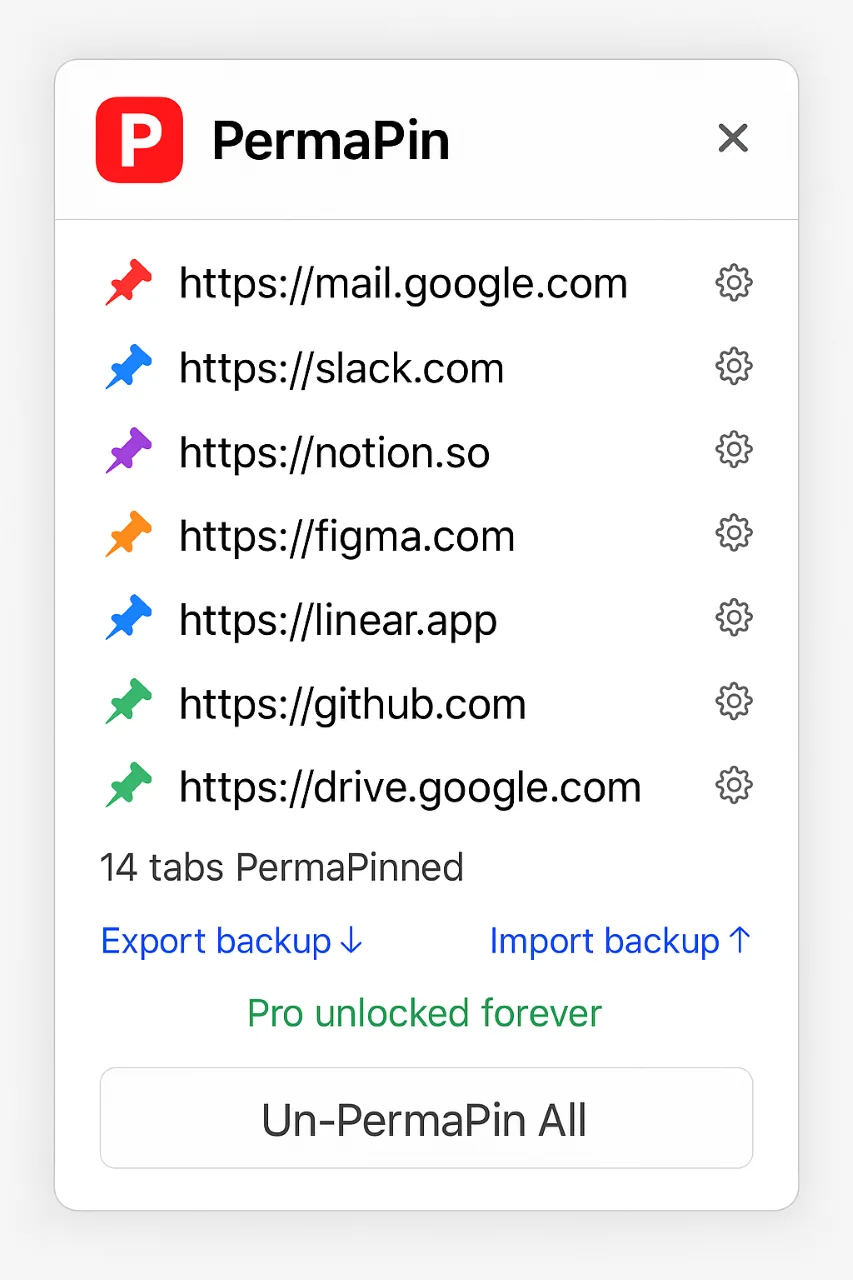Close the PermaPin popup
853x1280 pixels.
coord(733,138)
